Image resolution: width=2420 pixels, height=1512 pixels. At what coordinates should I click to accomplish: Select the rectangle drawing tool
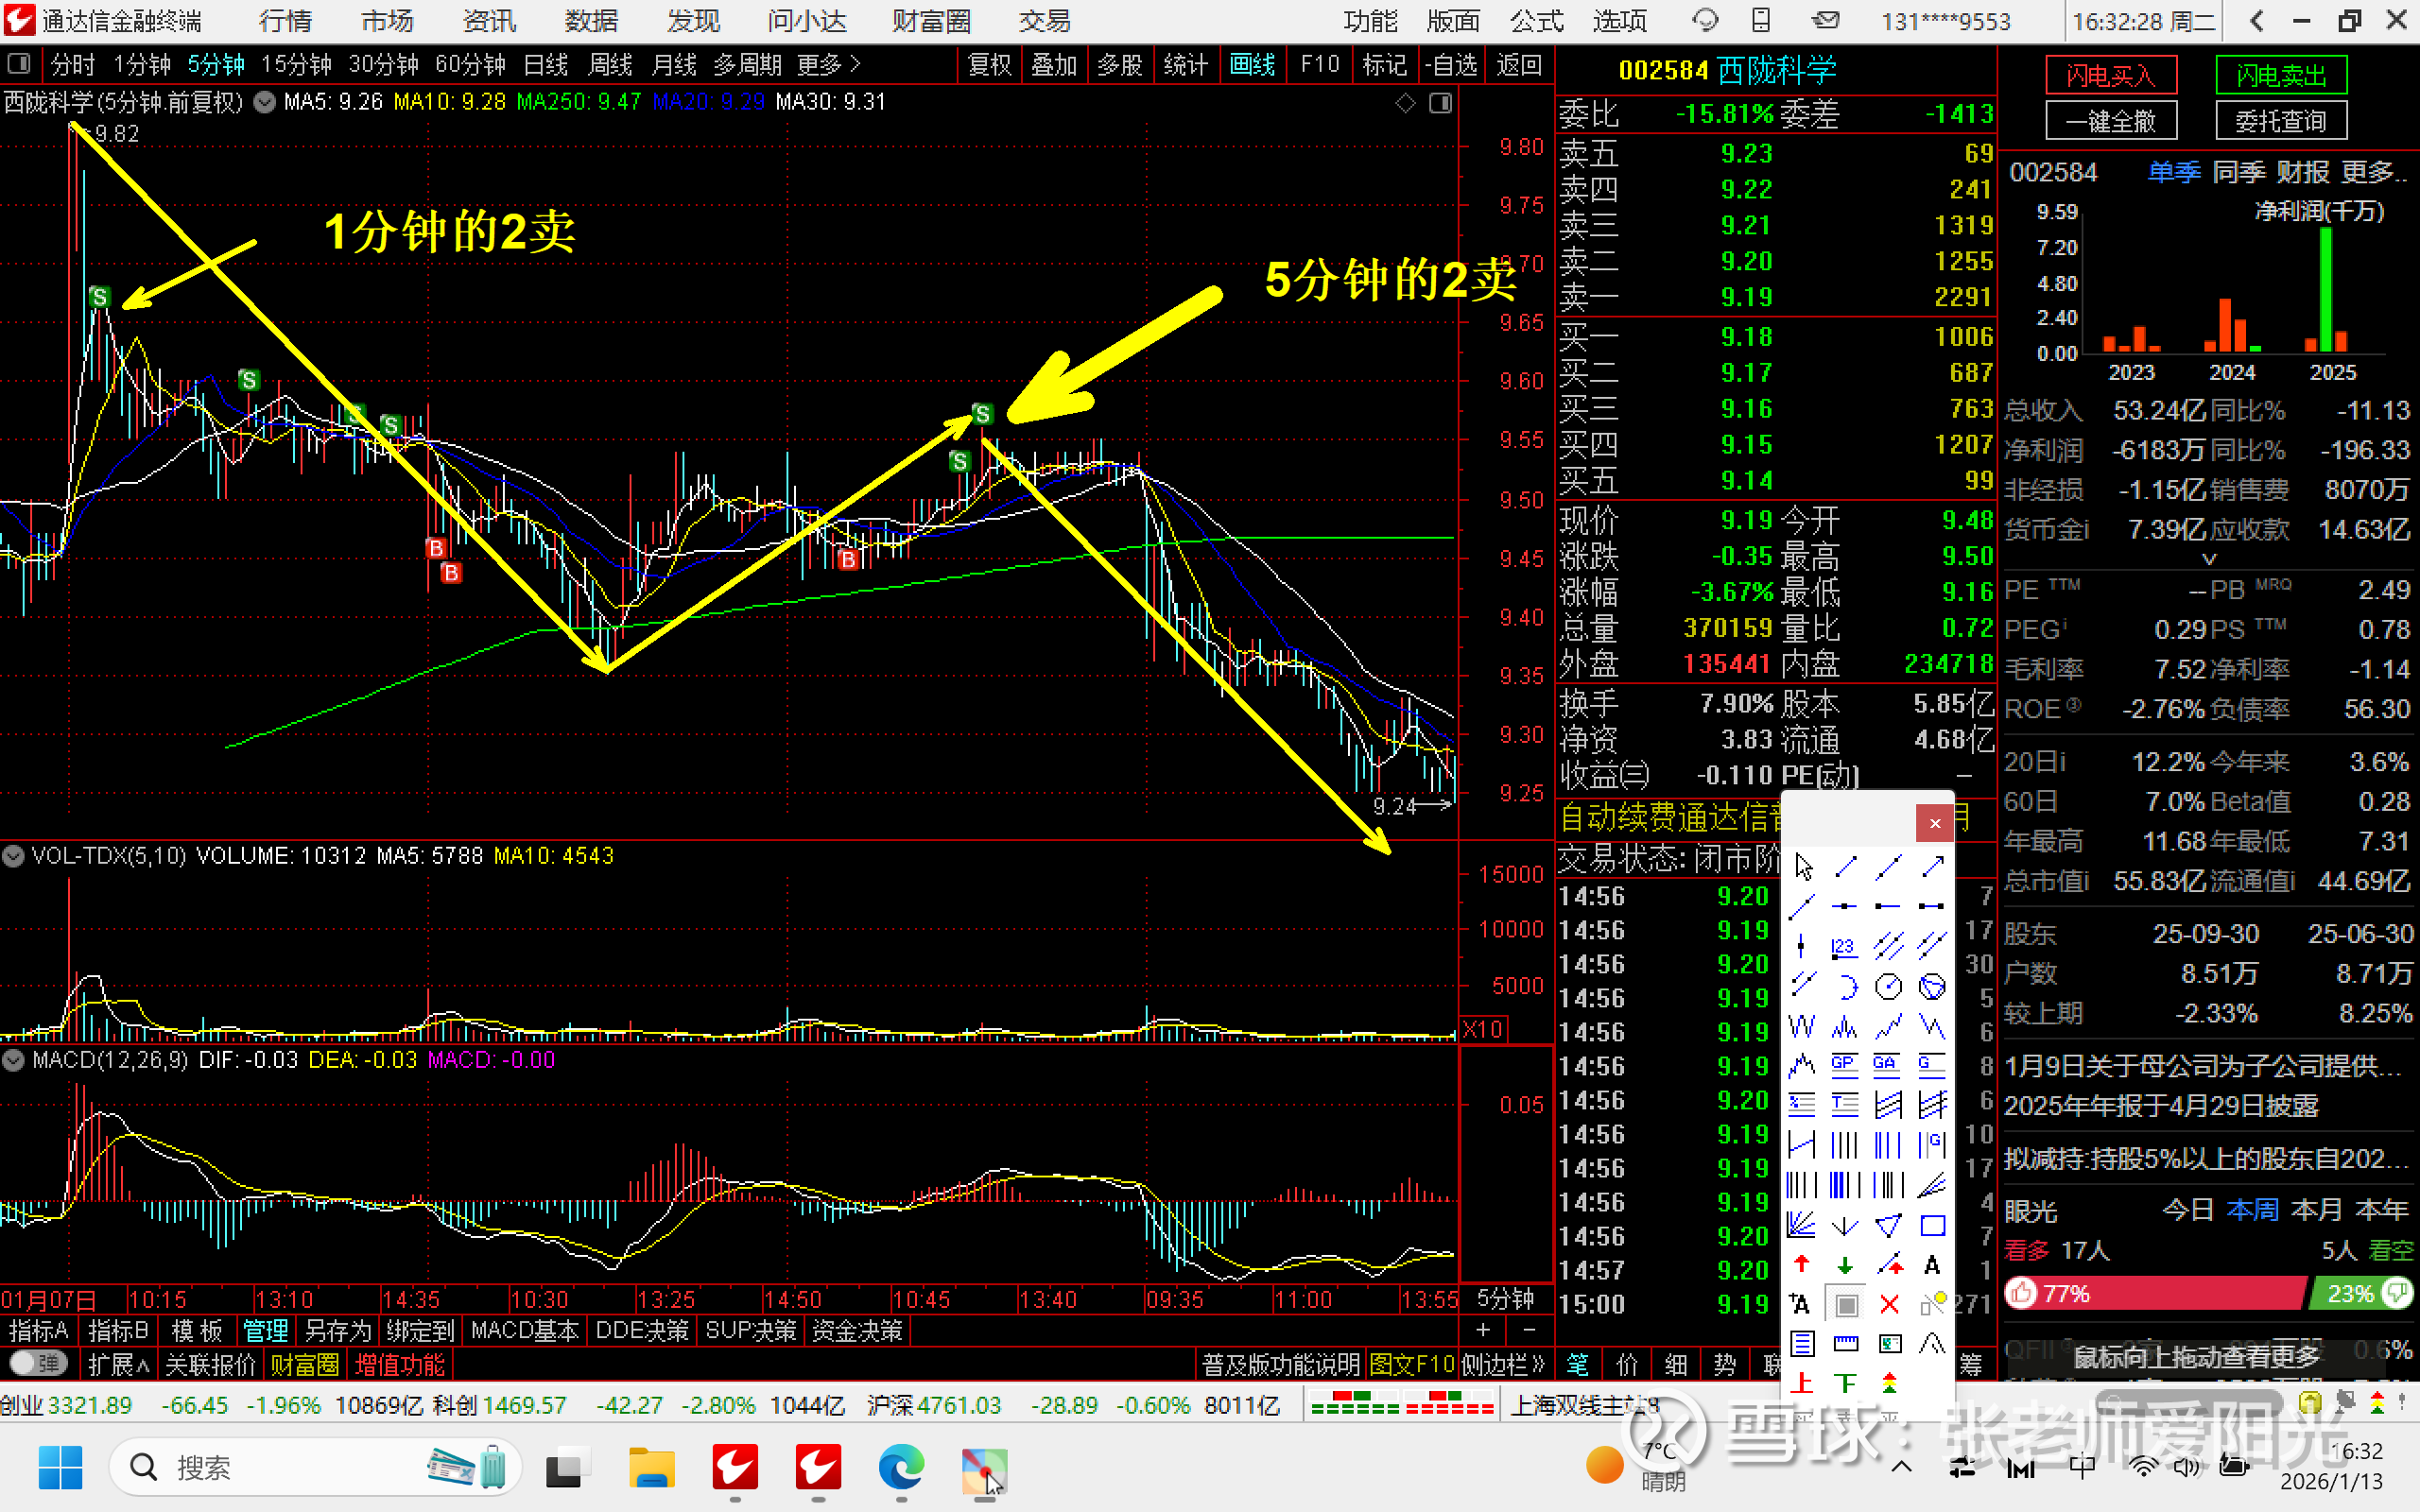coord(1932,1225)
